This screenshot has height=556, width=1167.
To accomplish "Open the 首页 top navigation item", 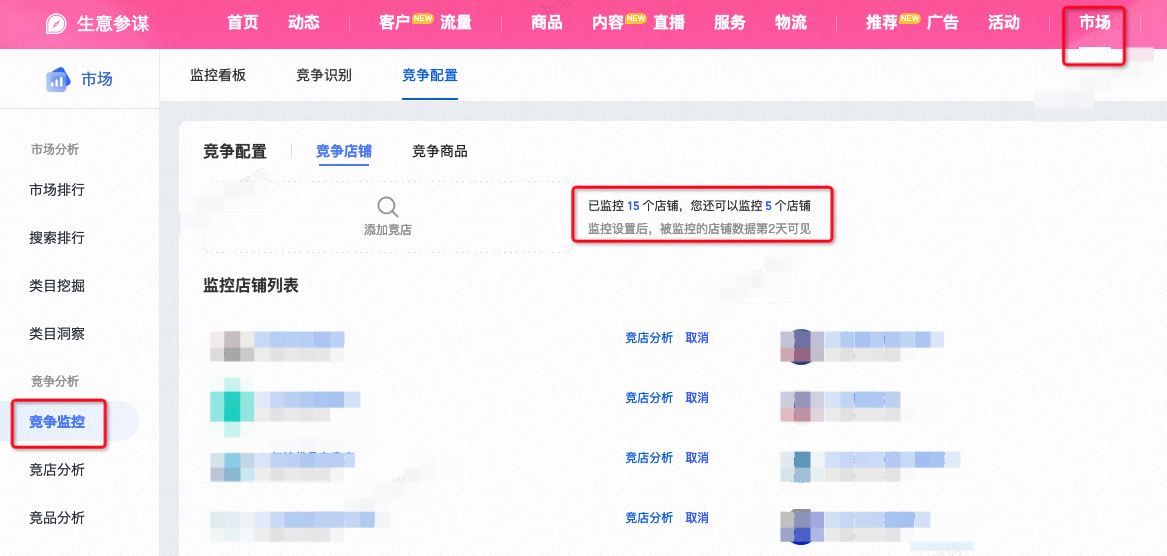I will point(243,22).
